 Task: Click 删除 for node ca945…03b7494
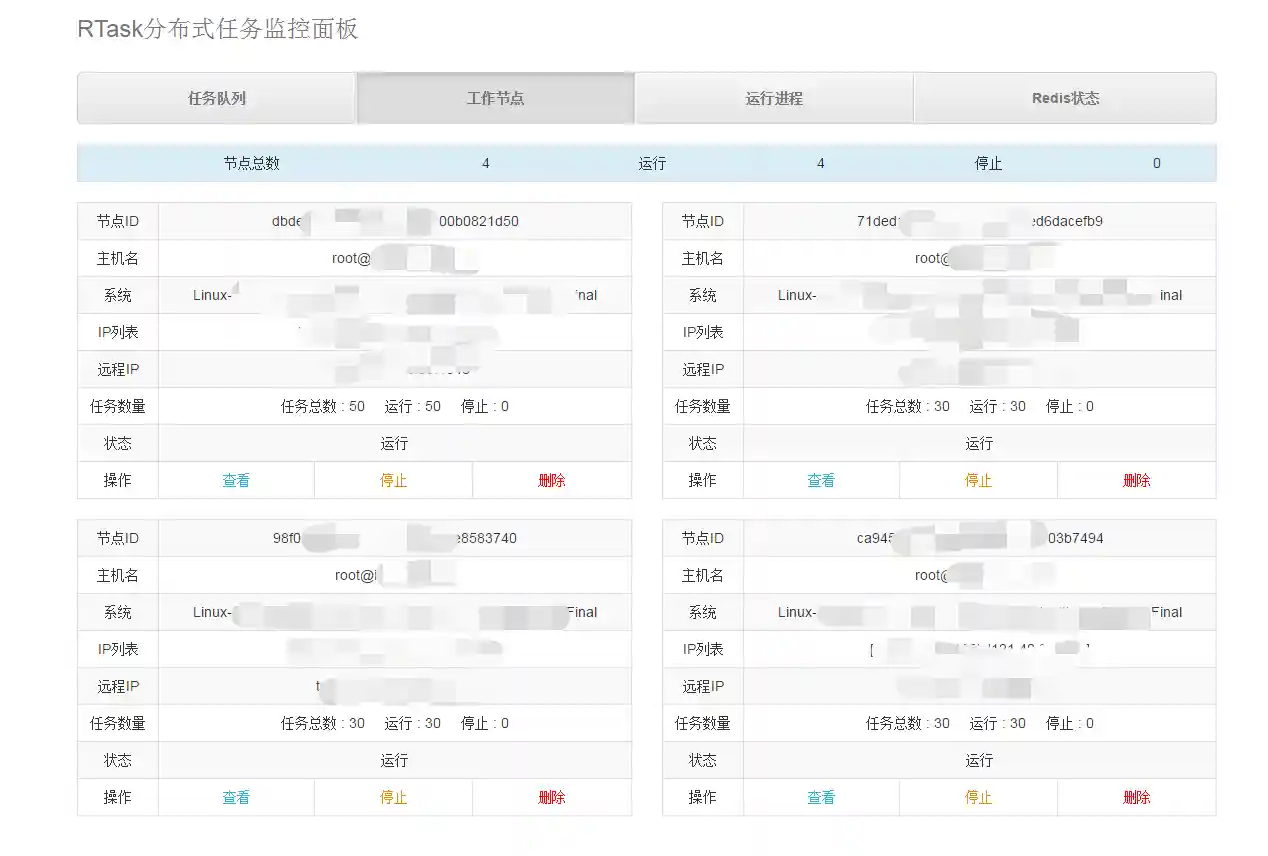(1137, 797)
